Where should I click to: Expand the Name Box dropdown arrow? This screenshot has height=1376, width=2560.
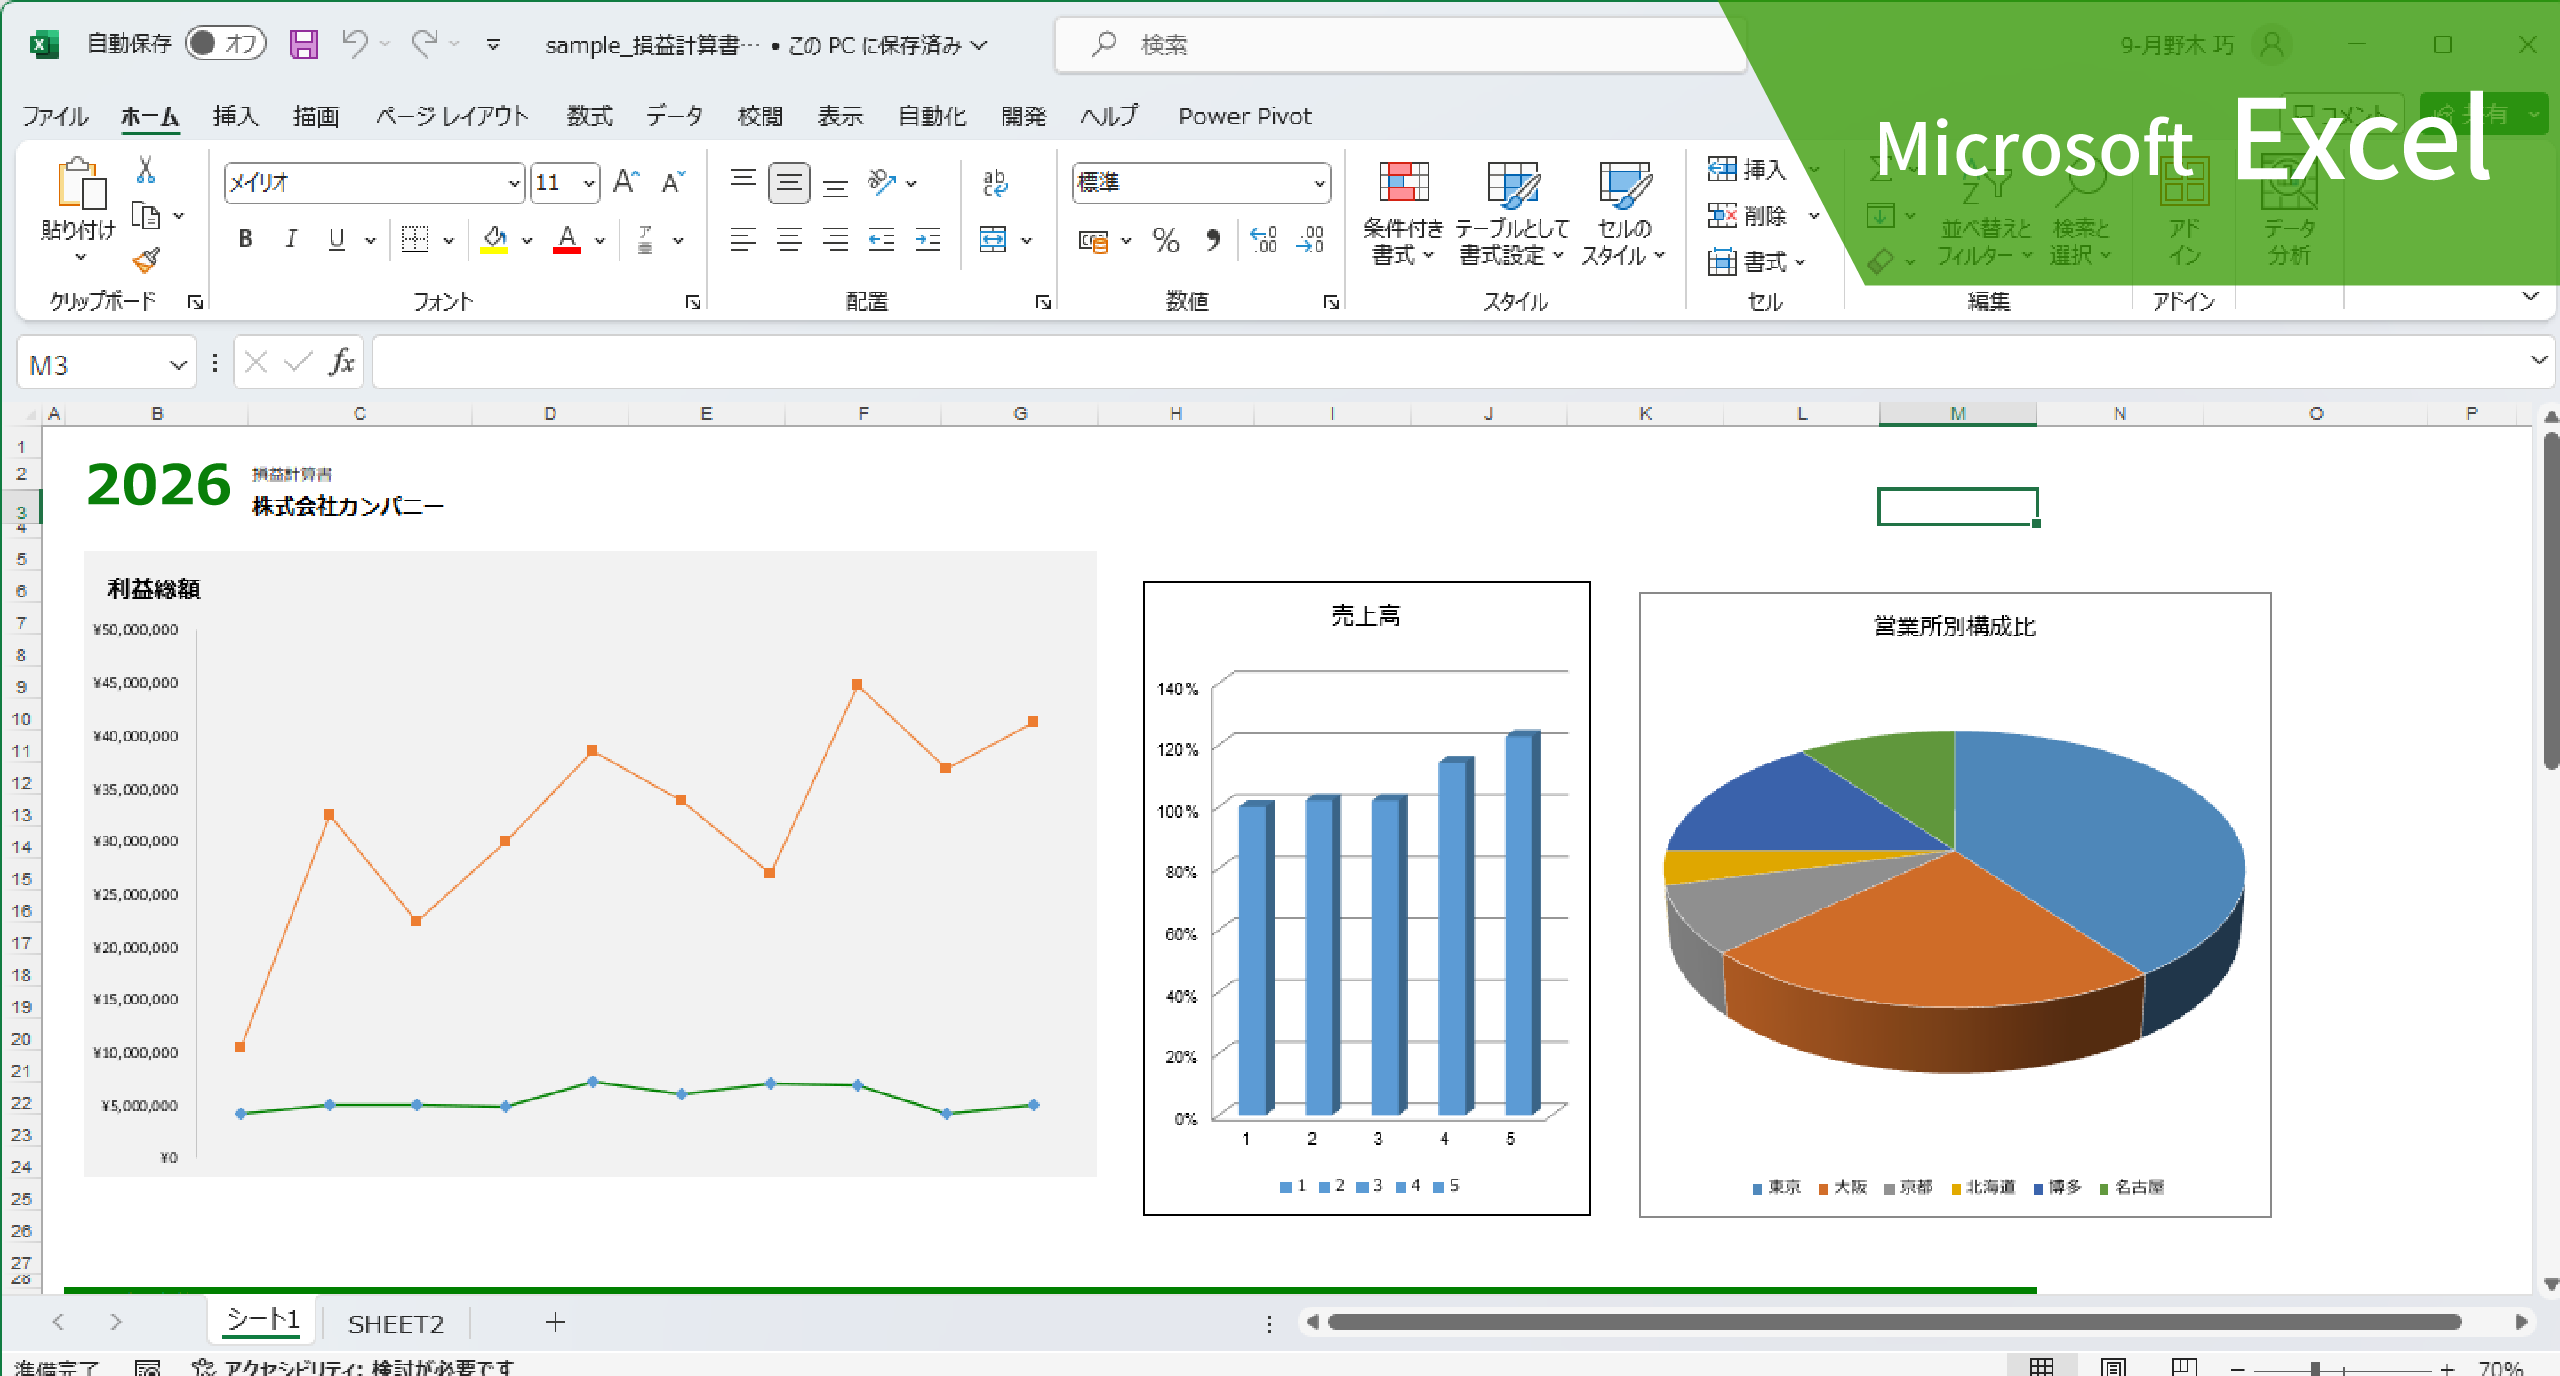click(178, 365)
